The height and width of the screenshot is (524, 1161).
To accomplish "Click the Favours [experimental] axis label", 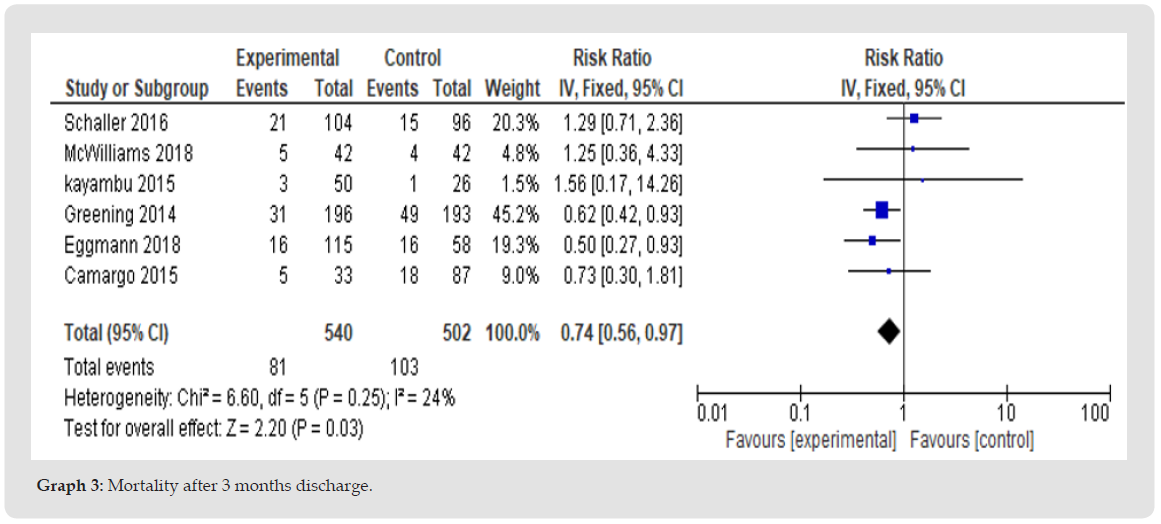I will (810, 440).
